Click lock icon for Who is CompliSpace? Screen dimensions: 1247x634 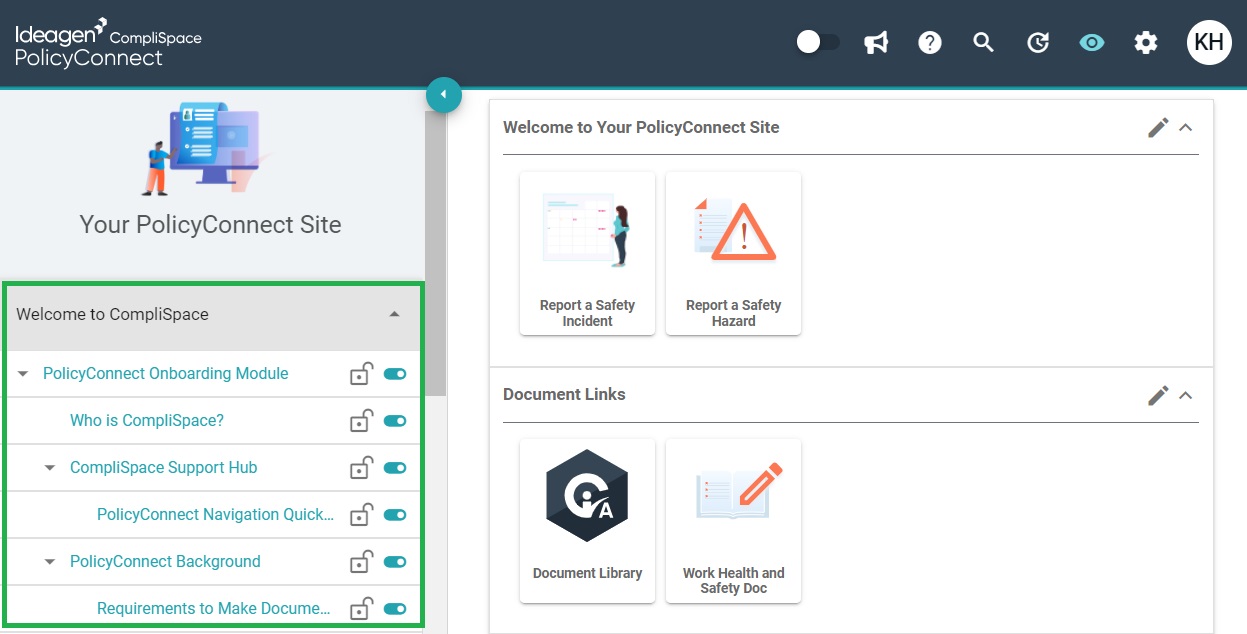click(361, 420)
